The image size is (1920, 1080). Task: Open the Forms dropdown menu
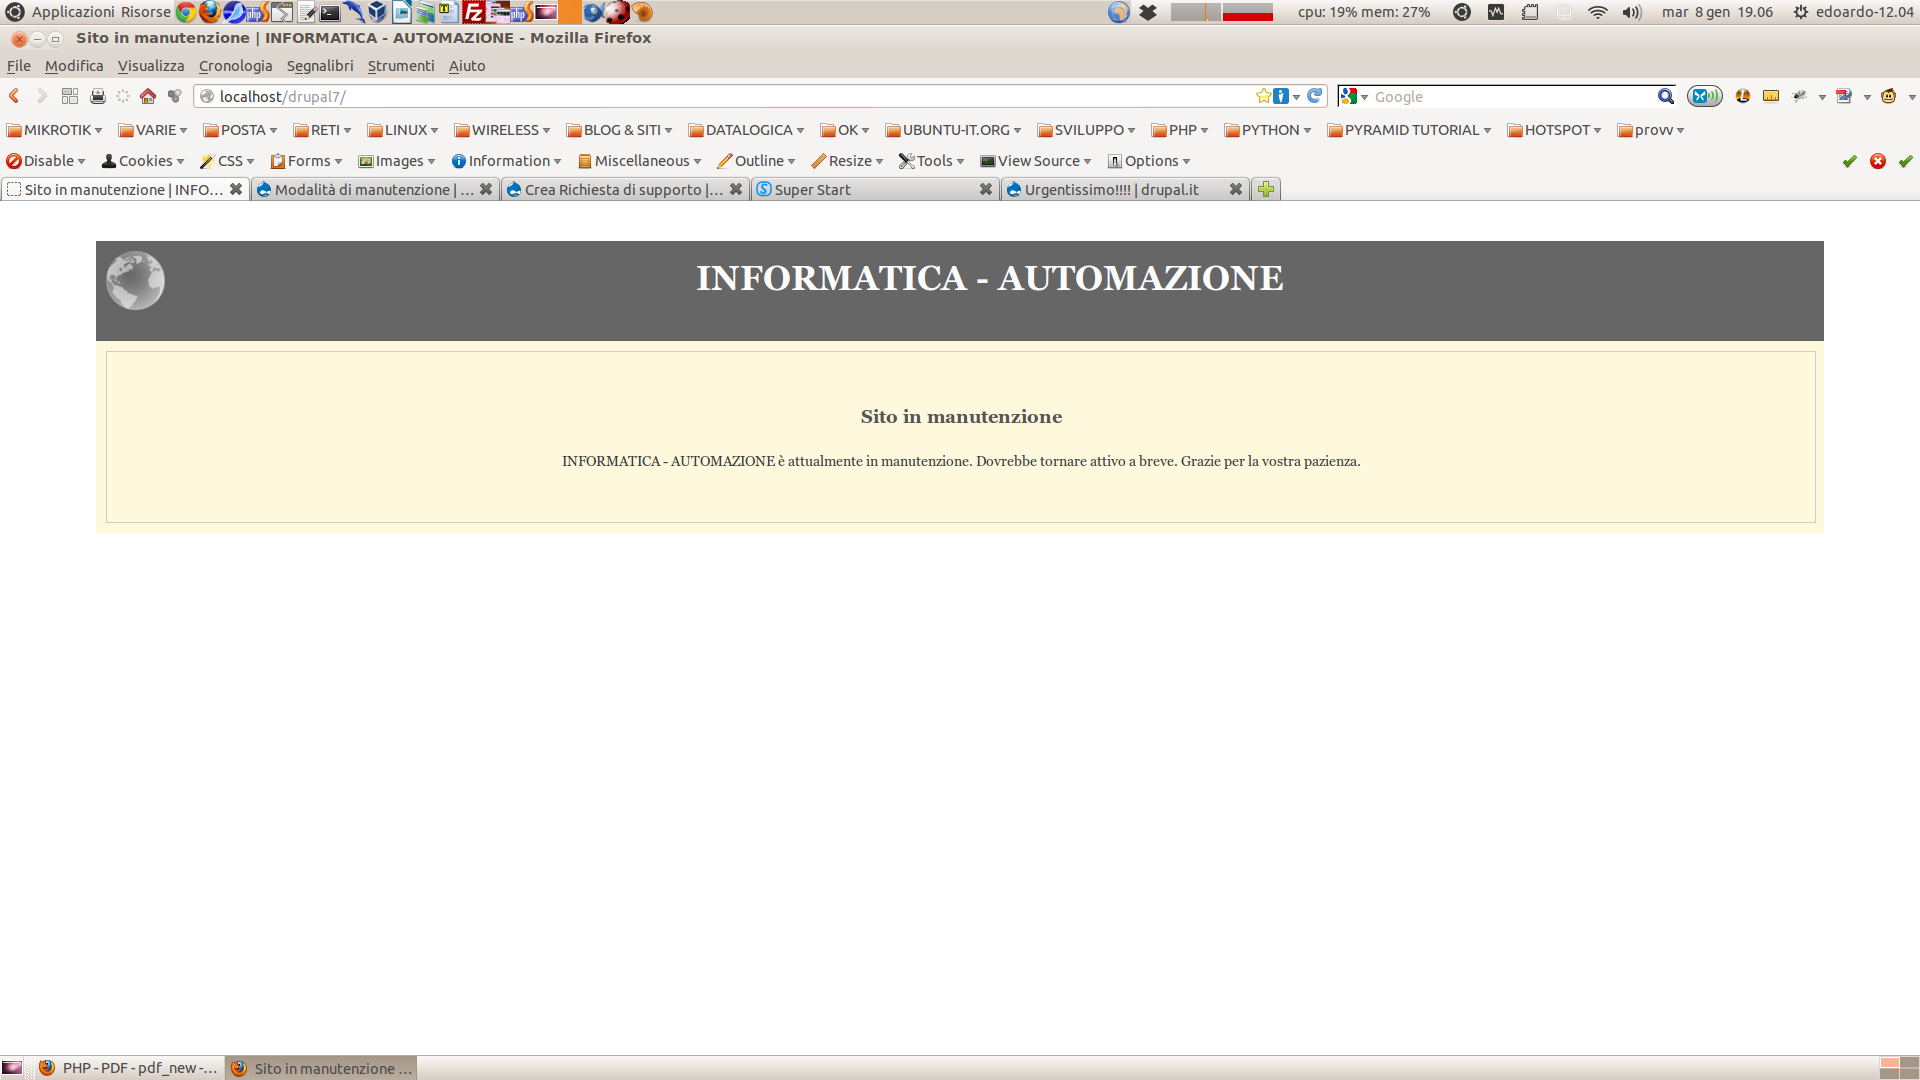click(306, 161)
